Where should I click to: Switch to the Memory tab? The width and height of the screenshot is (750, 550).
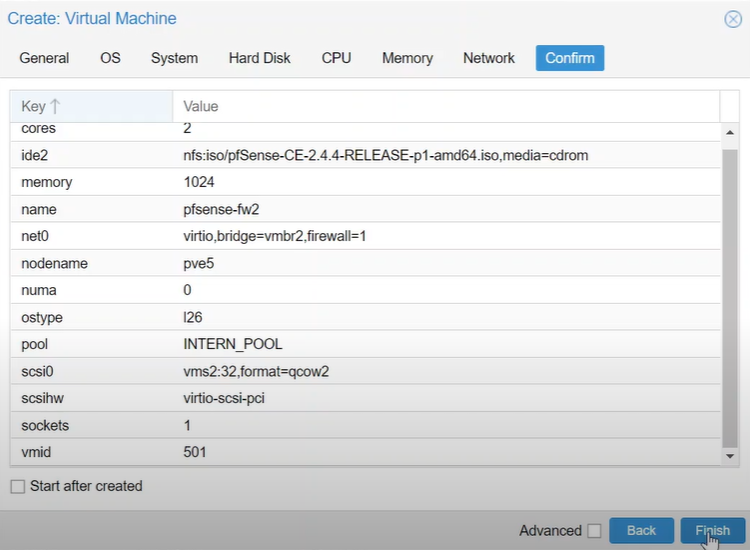click(x=407, y=58)
